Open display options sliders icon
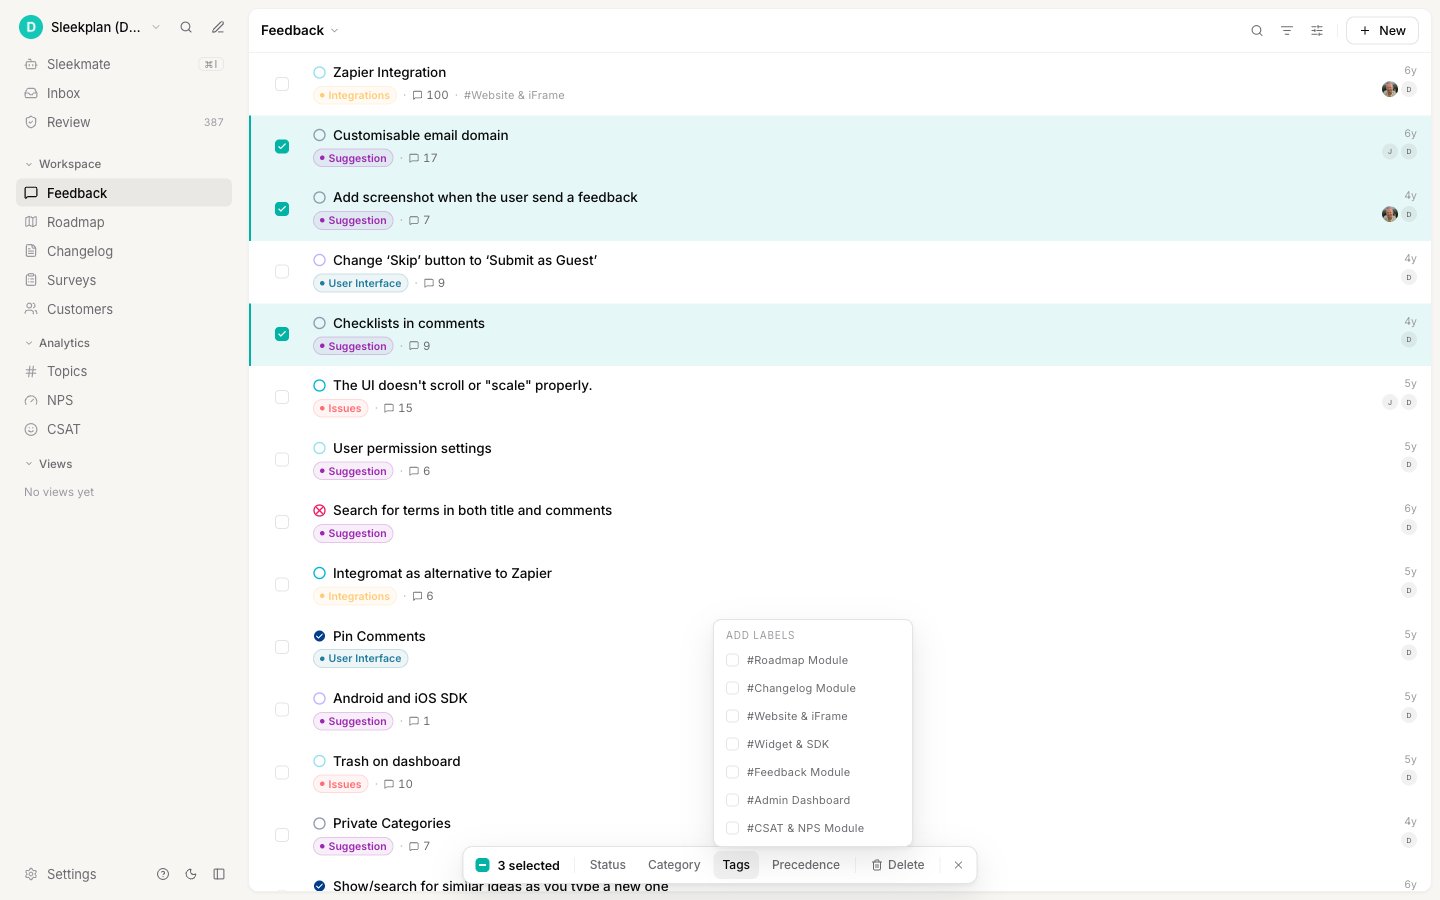 1317,31
